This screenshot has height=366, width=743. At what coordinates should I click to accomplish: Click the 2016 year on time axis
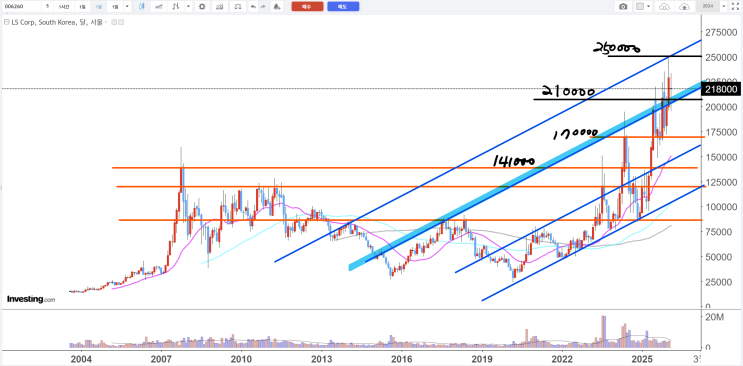(401, 358)
